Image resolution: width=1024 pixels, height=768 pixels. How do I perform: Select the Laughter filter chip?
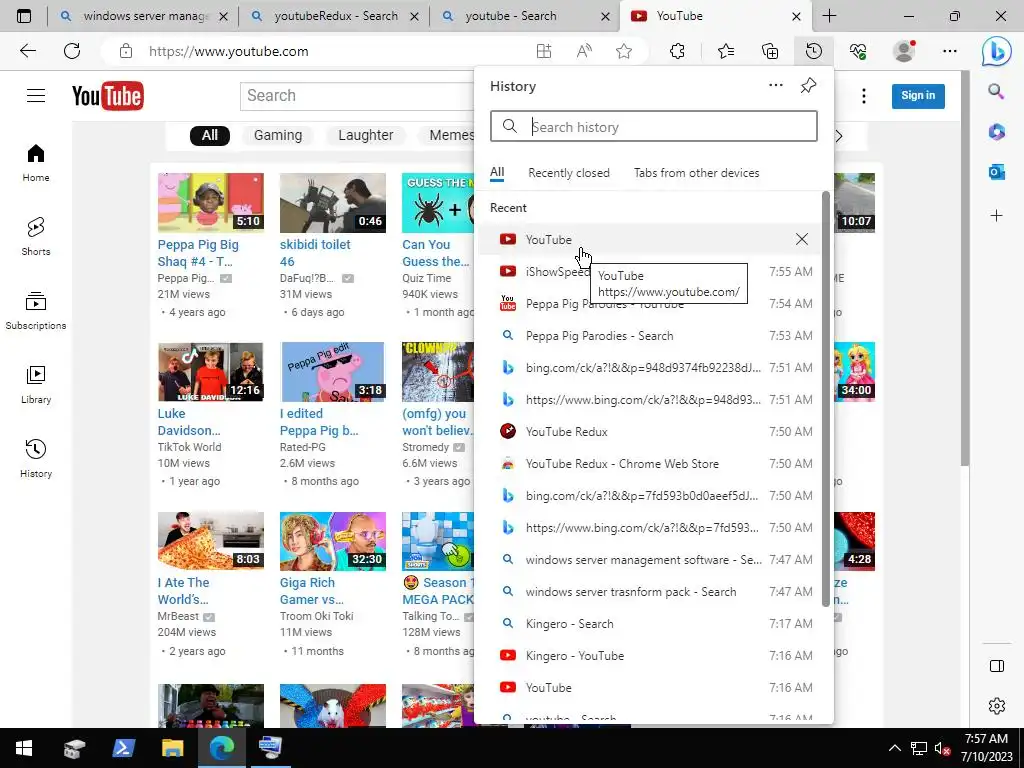tap(366, 135)
